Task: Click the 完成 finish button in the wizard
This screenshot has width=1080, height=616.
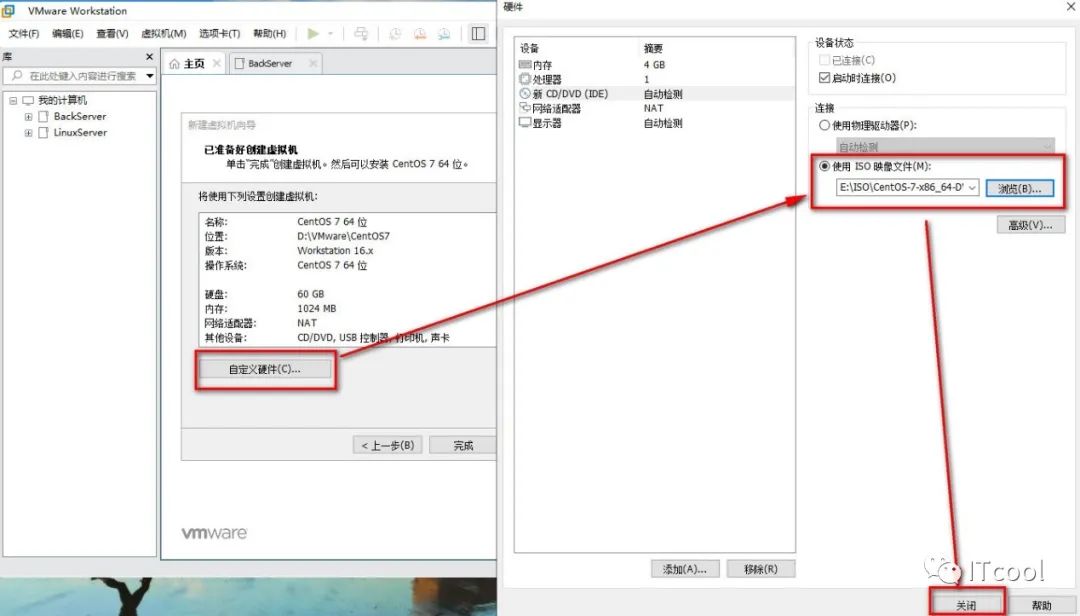Action: [x=463, y=445]
